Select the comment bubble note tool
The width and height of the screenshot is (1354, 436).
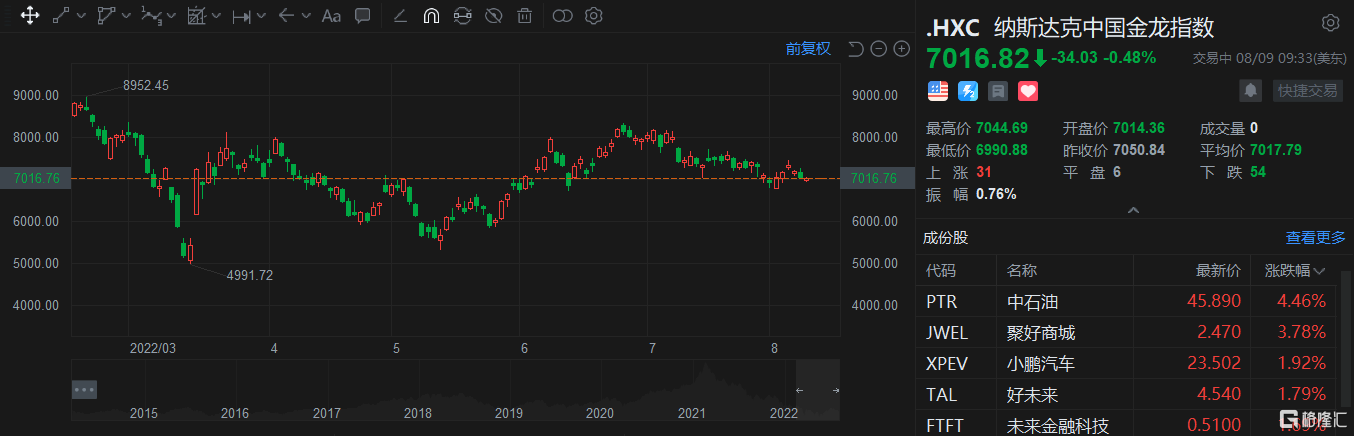click(x=363, y=16)
